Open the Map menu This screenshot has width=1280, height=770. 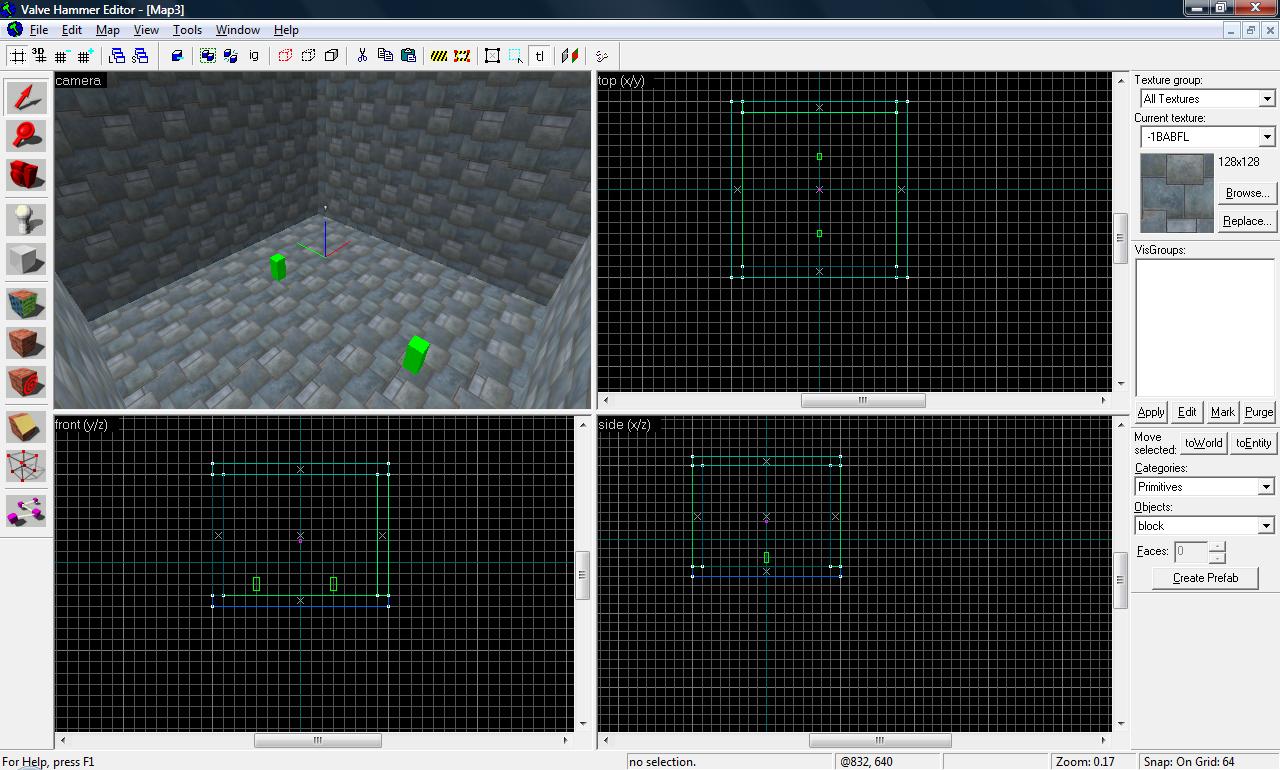pos(107,30)
